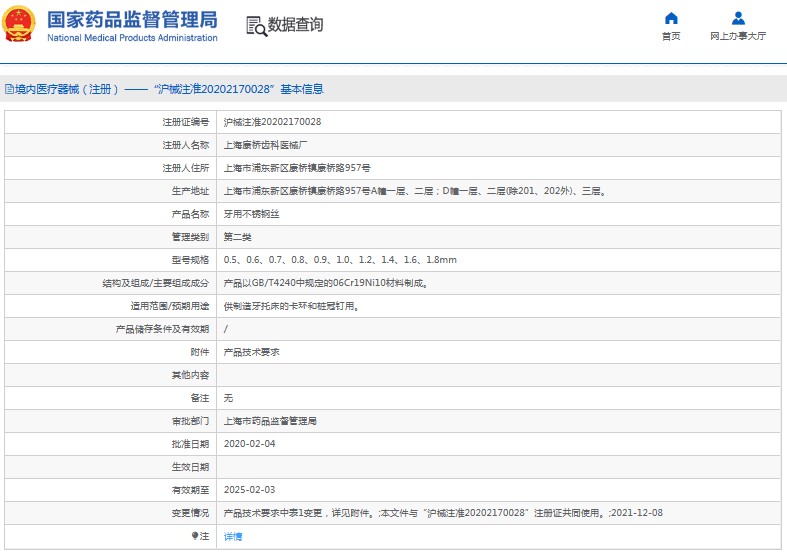The image size is (787, 554).
Task: Click the bullet icon beside 注
Action: tap(194, 536)
